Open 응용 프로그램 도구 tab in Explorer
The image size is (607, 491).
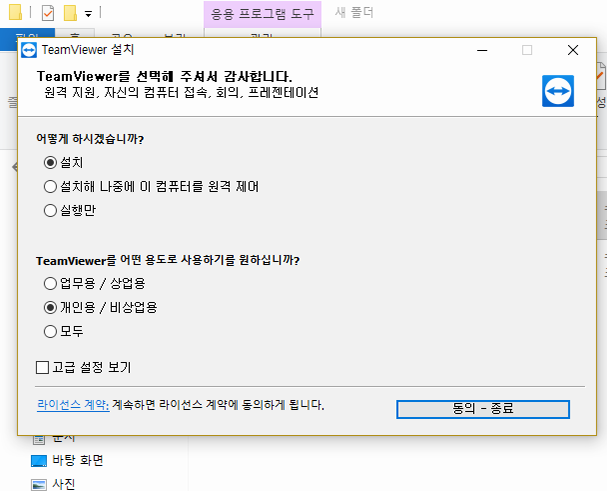click(x=262, y=14)
